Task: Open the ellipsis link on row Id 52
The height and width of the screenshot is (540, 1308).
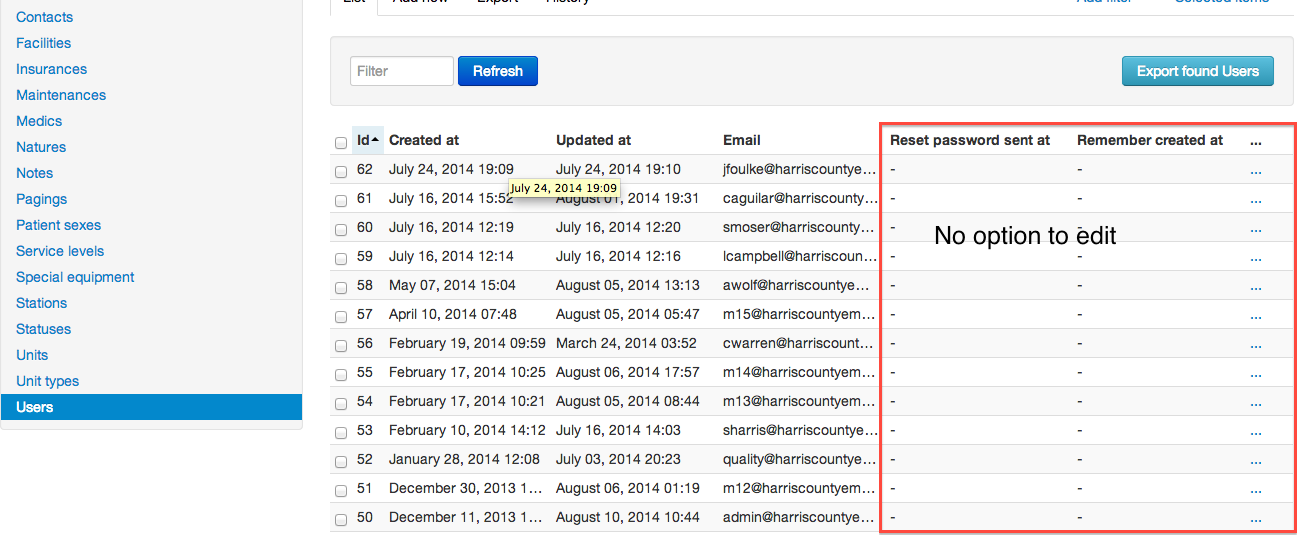Action: [1256, 460]
